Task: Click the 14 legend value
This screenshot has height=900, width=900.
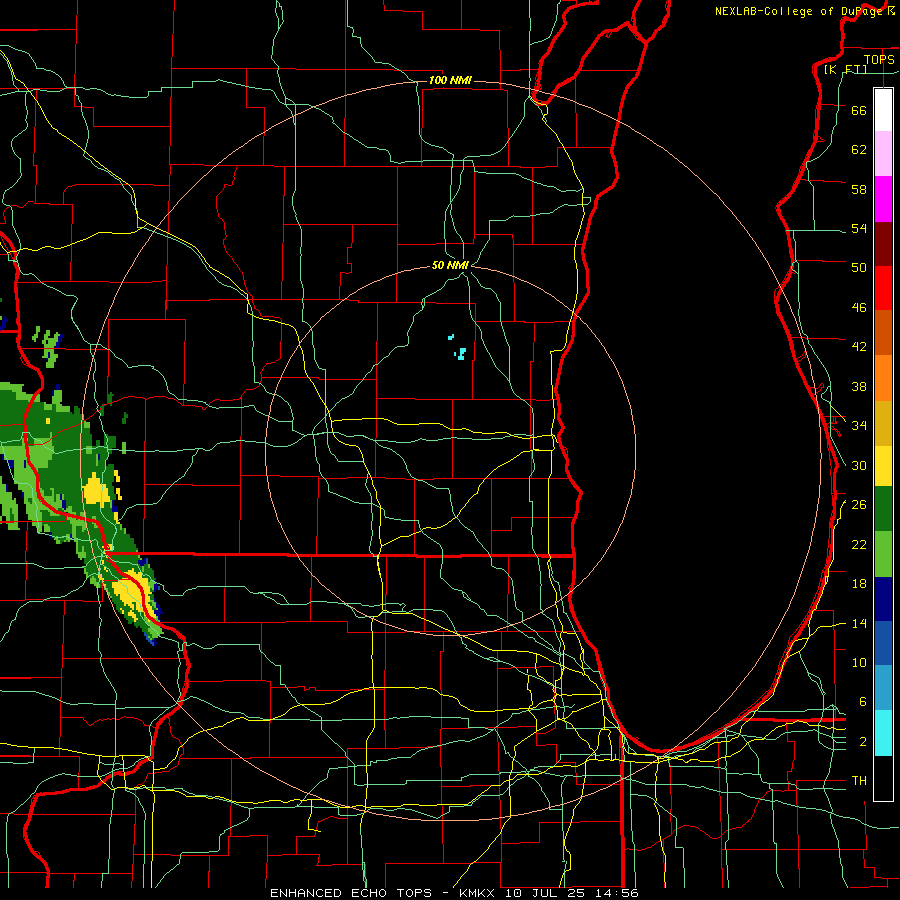Action: 859,623
